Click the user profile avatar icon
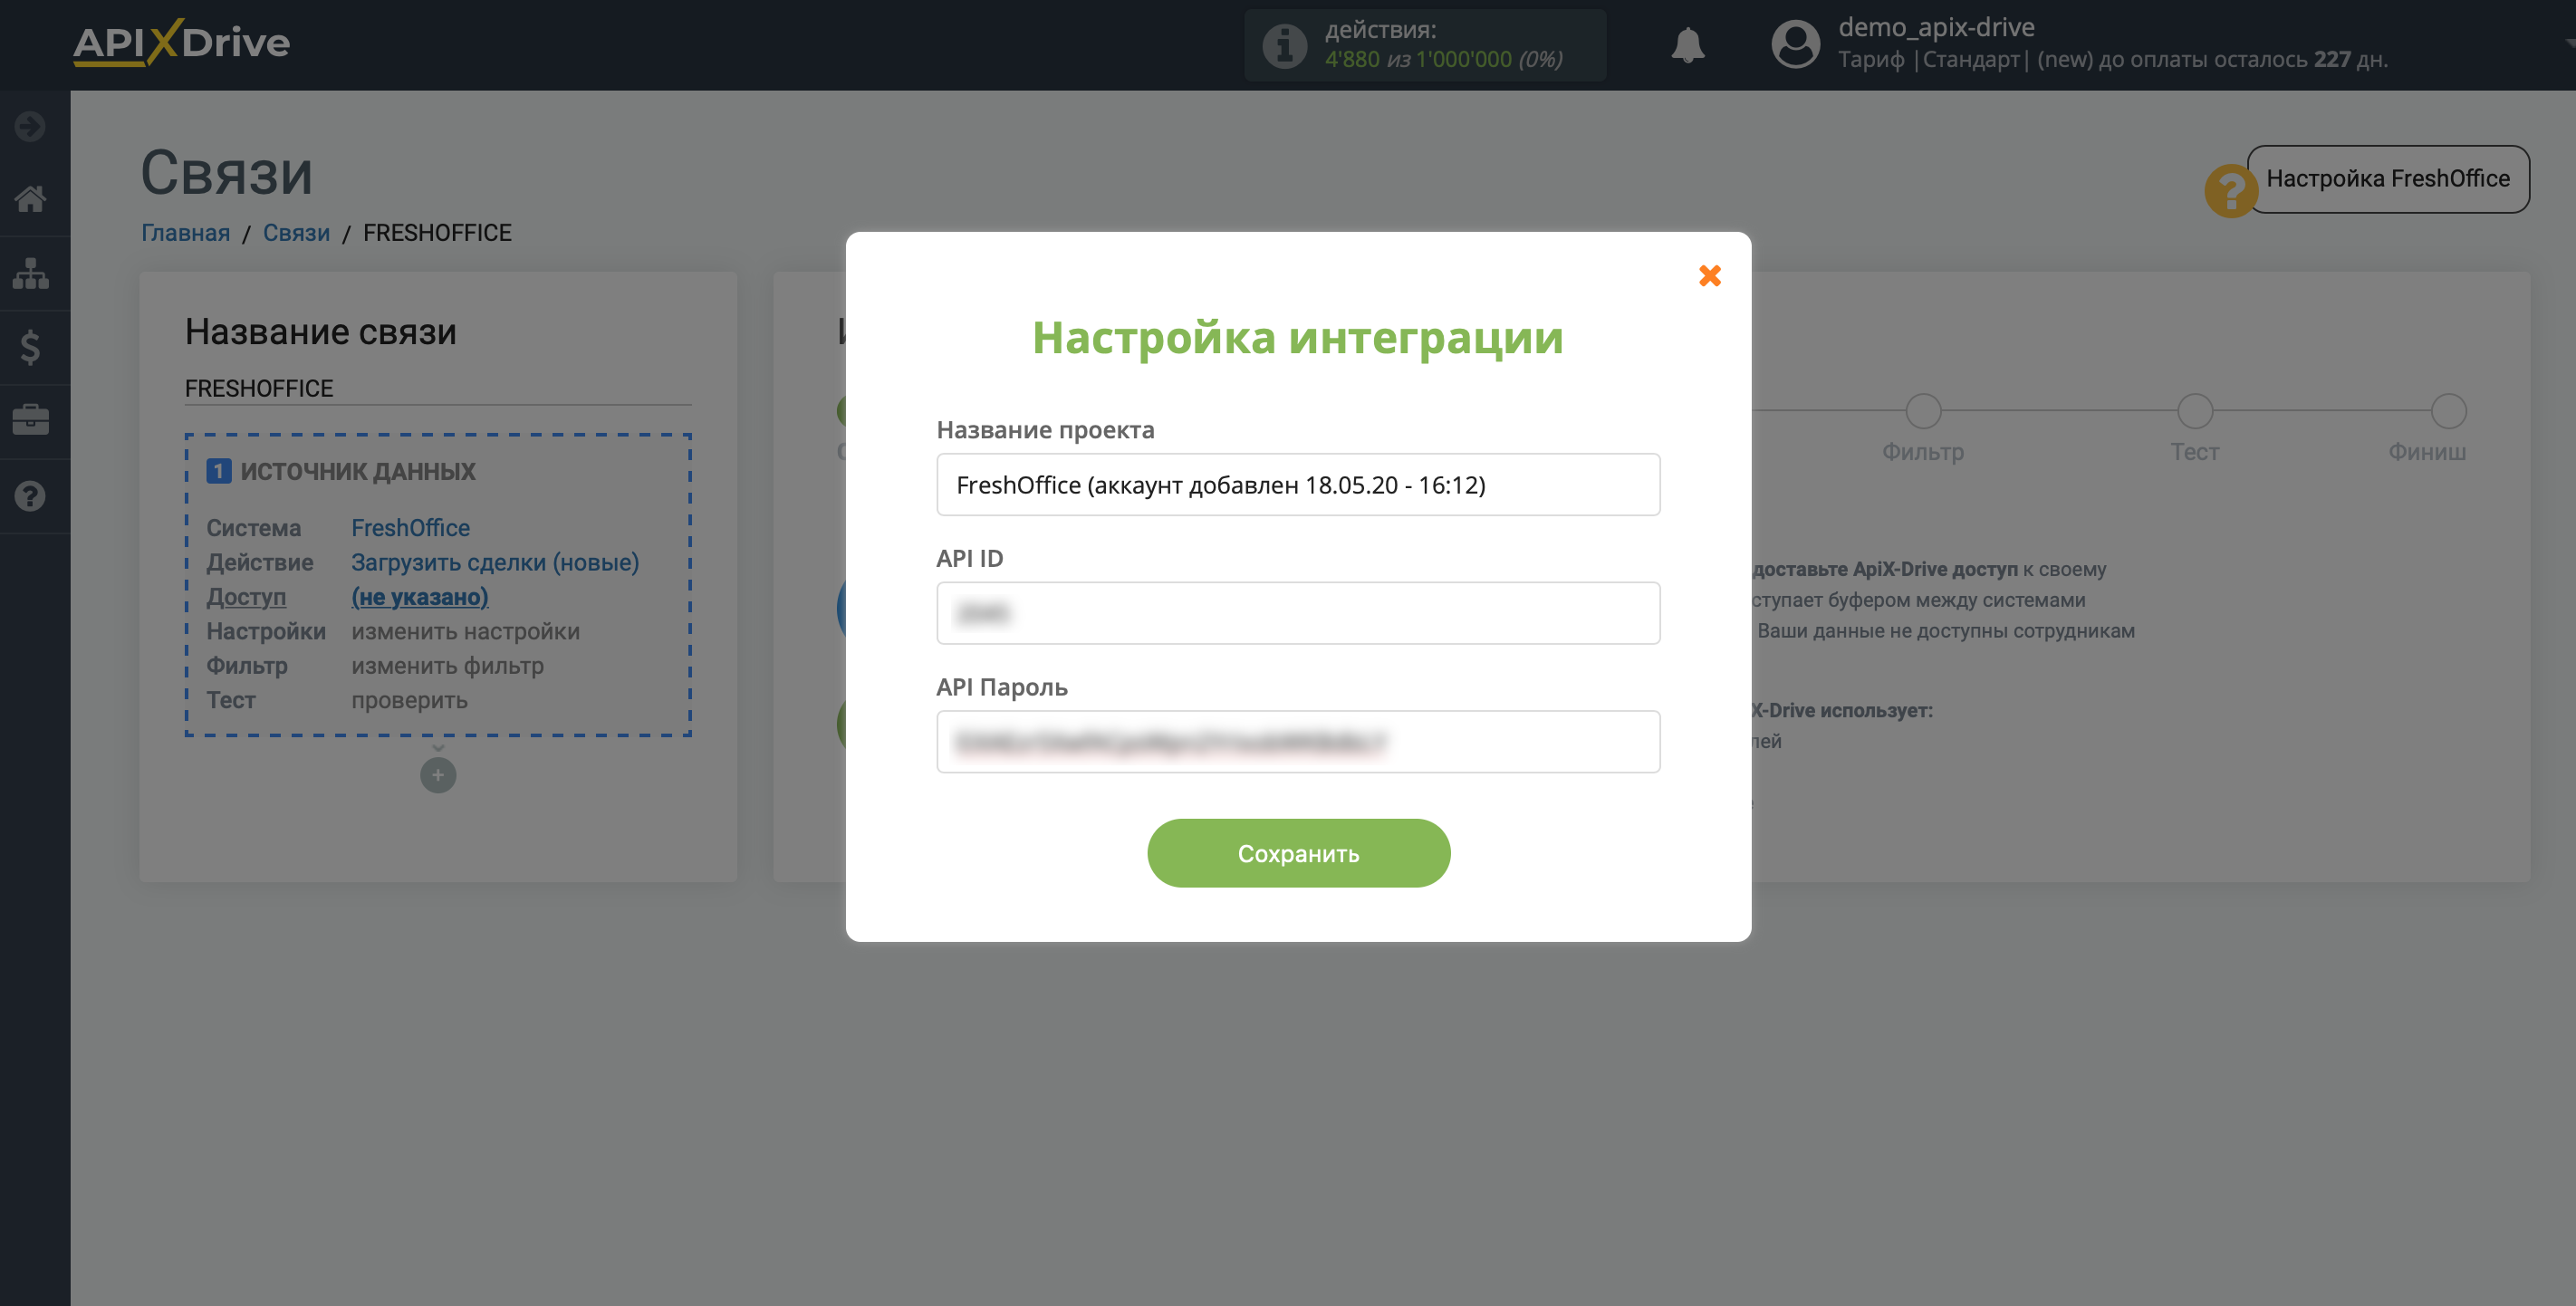2576x1306 pixels. click(x=1796, y=44)
